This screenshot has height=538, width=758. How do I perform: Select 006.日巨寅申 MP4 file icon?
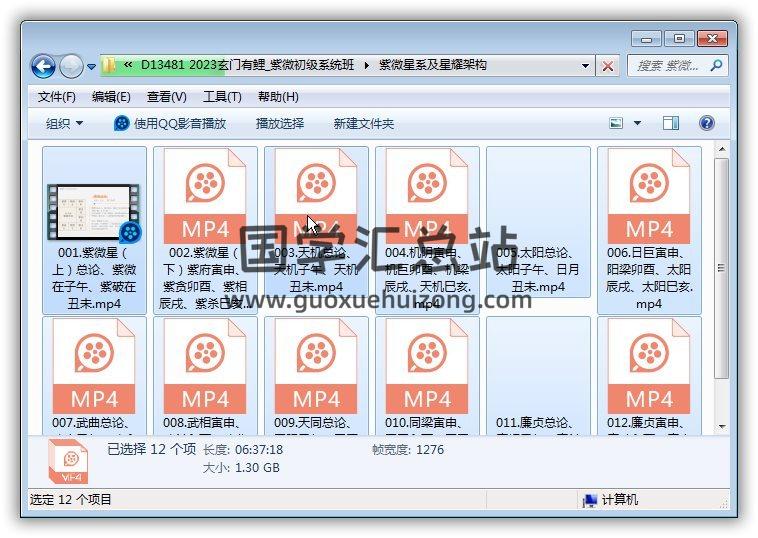coord(649,197)
